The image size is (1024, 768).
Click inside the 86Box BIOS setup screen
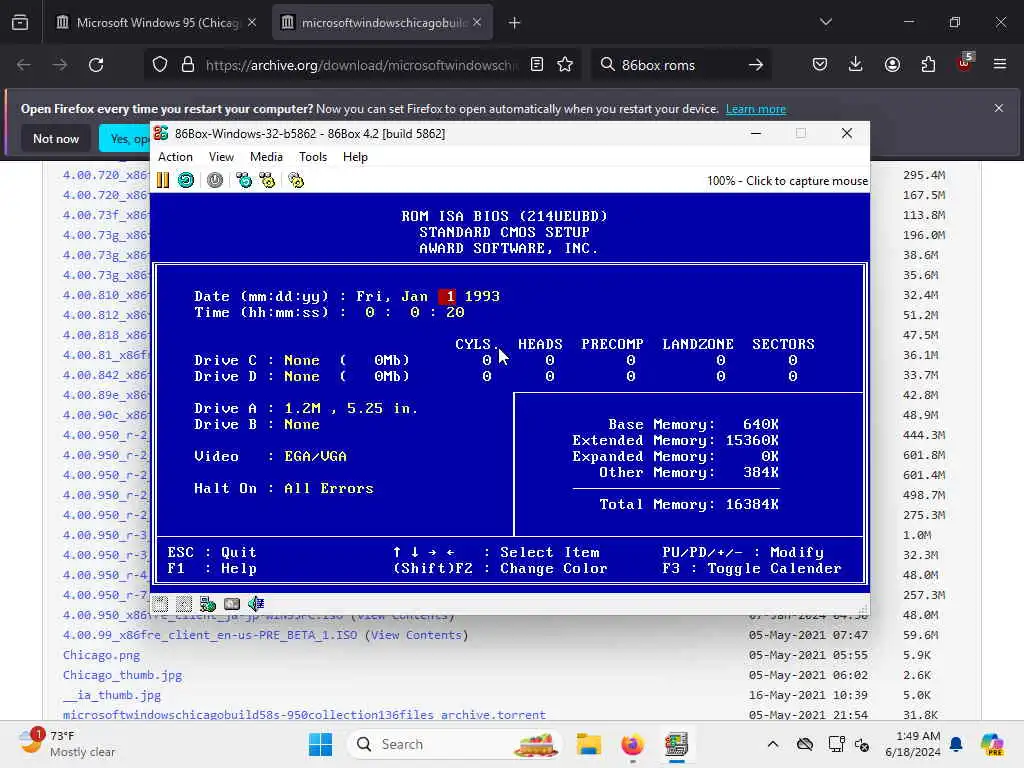click(510, 392)
